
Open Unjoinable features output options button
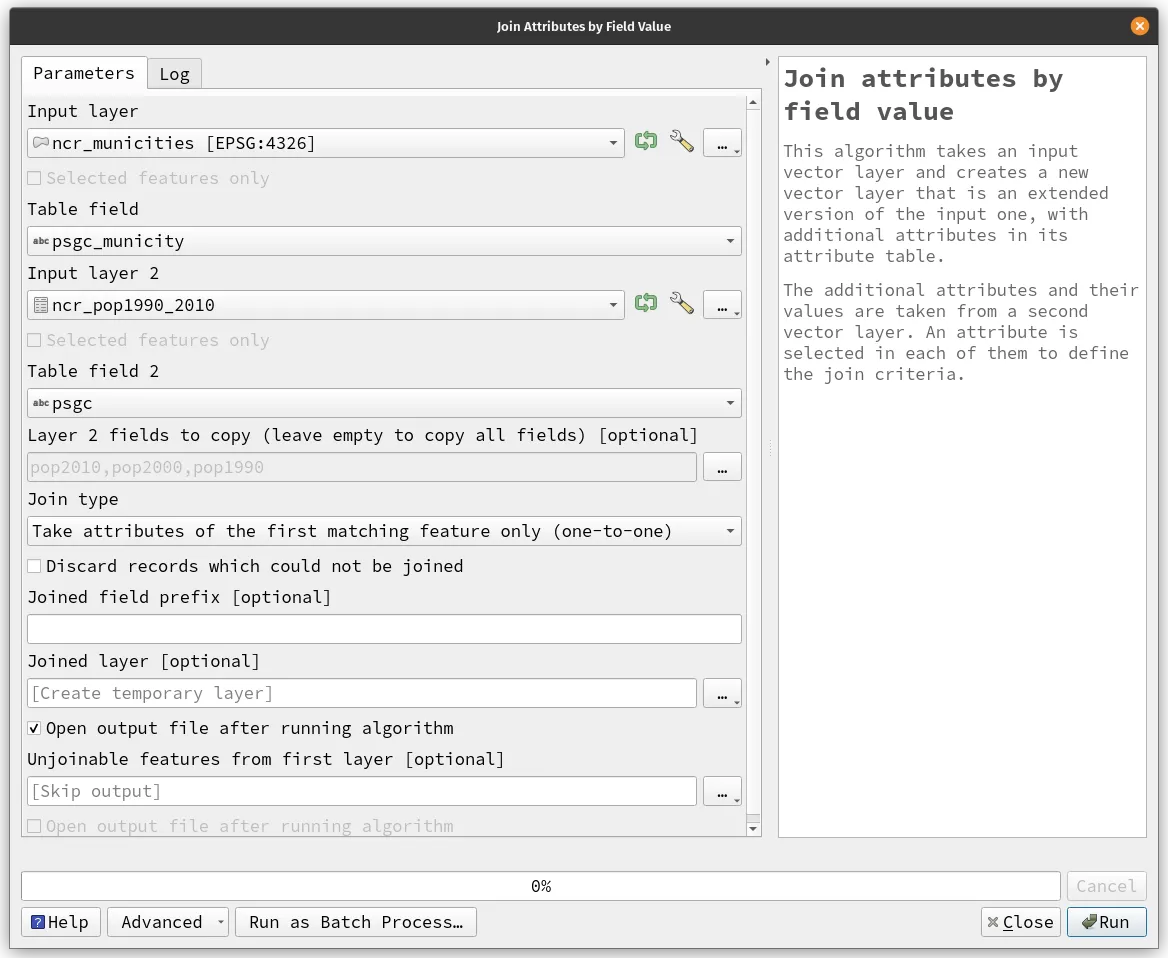coord(722,791)
